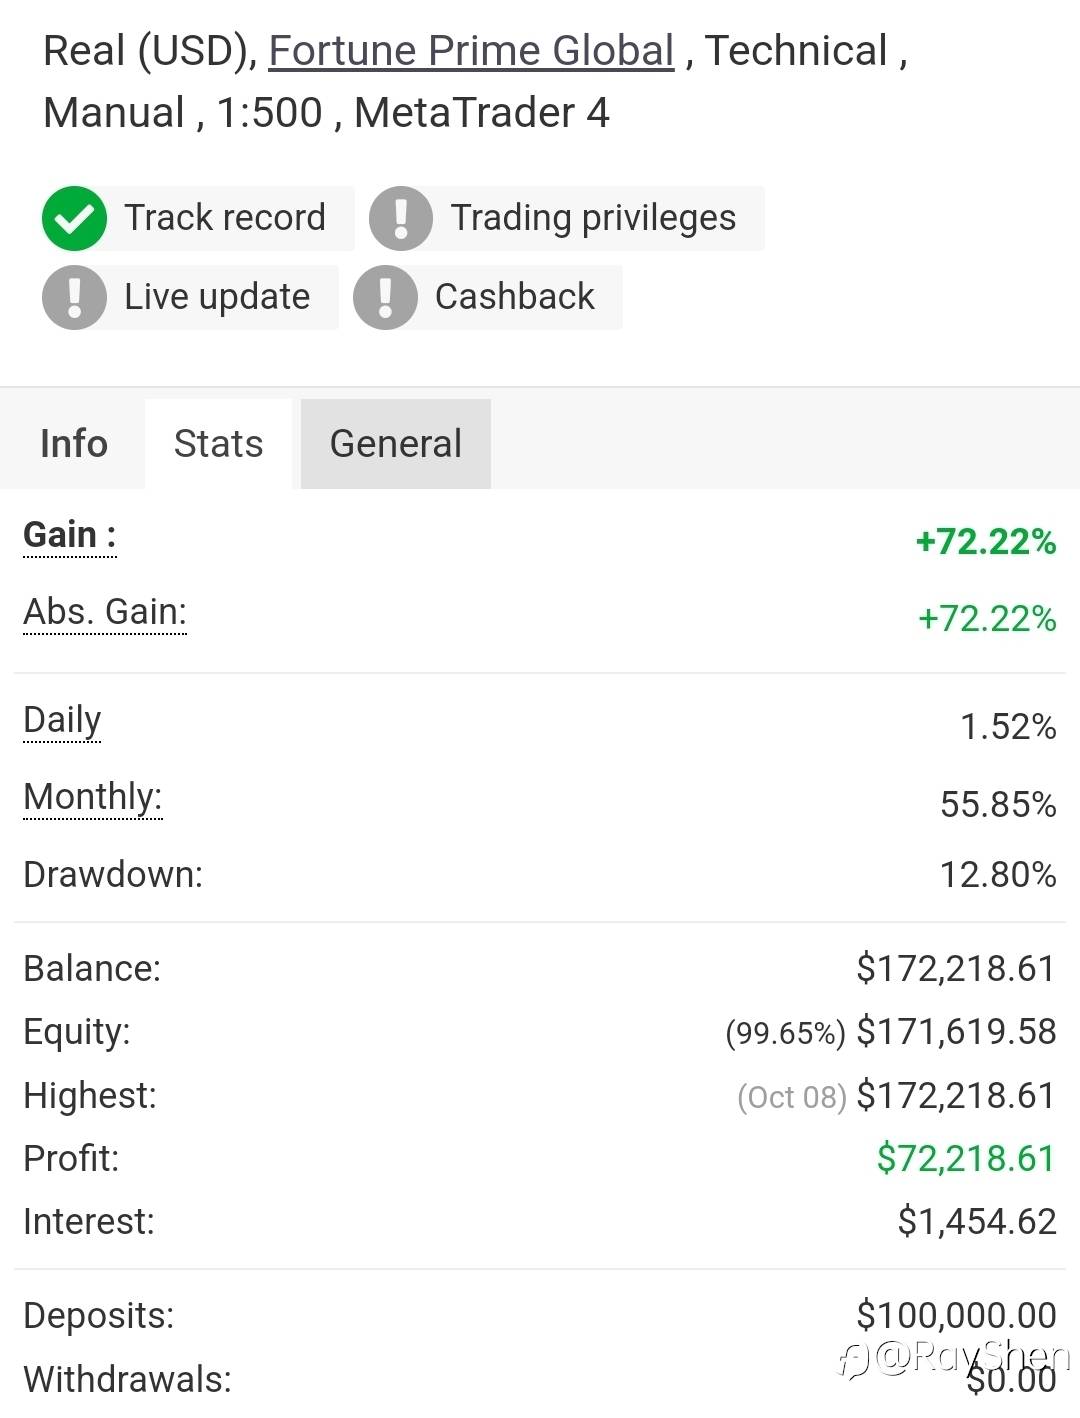1080x1418 pixels.
Task: Open the Fortune Prime Global broker link
Action: 471,51
